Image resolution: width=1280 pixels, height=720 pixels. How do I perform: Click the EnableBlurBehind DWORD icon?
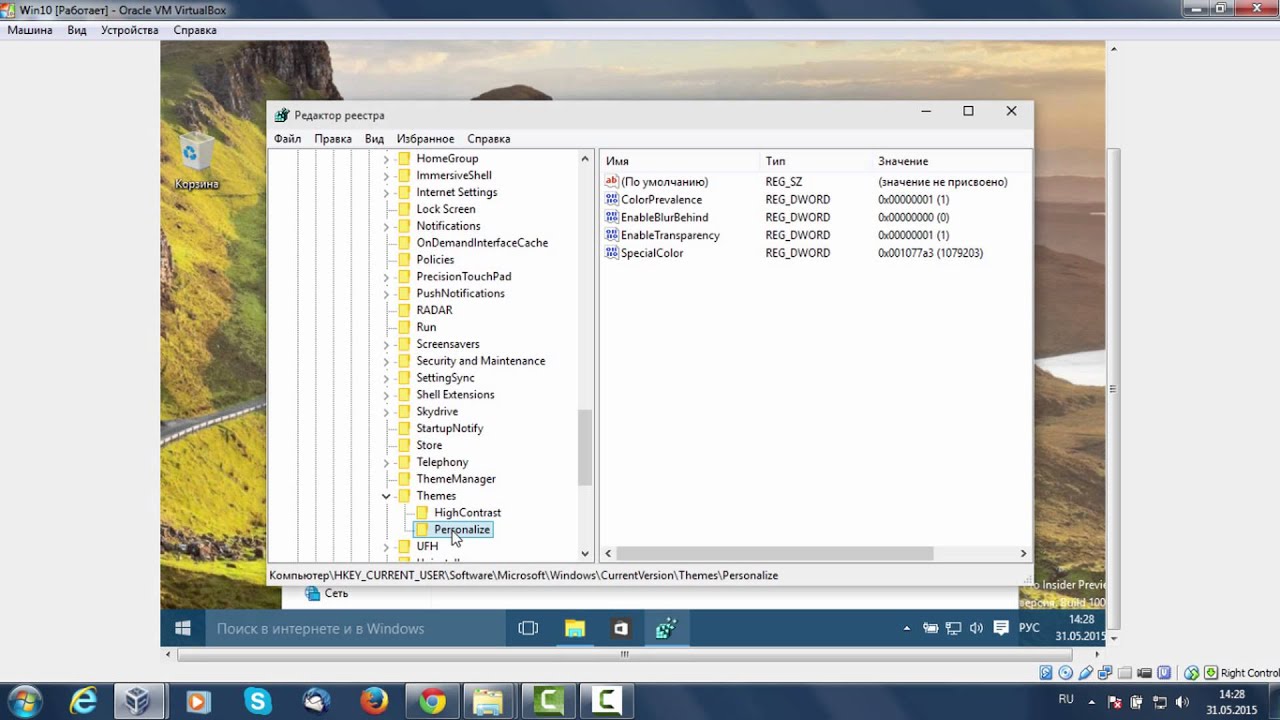click(612, 218)
